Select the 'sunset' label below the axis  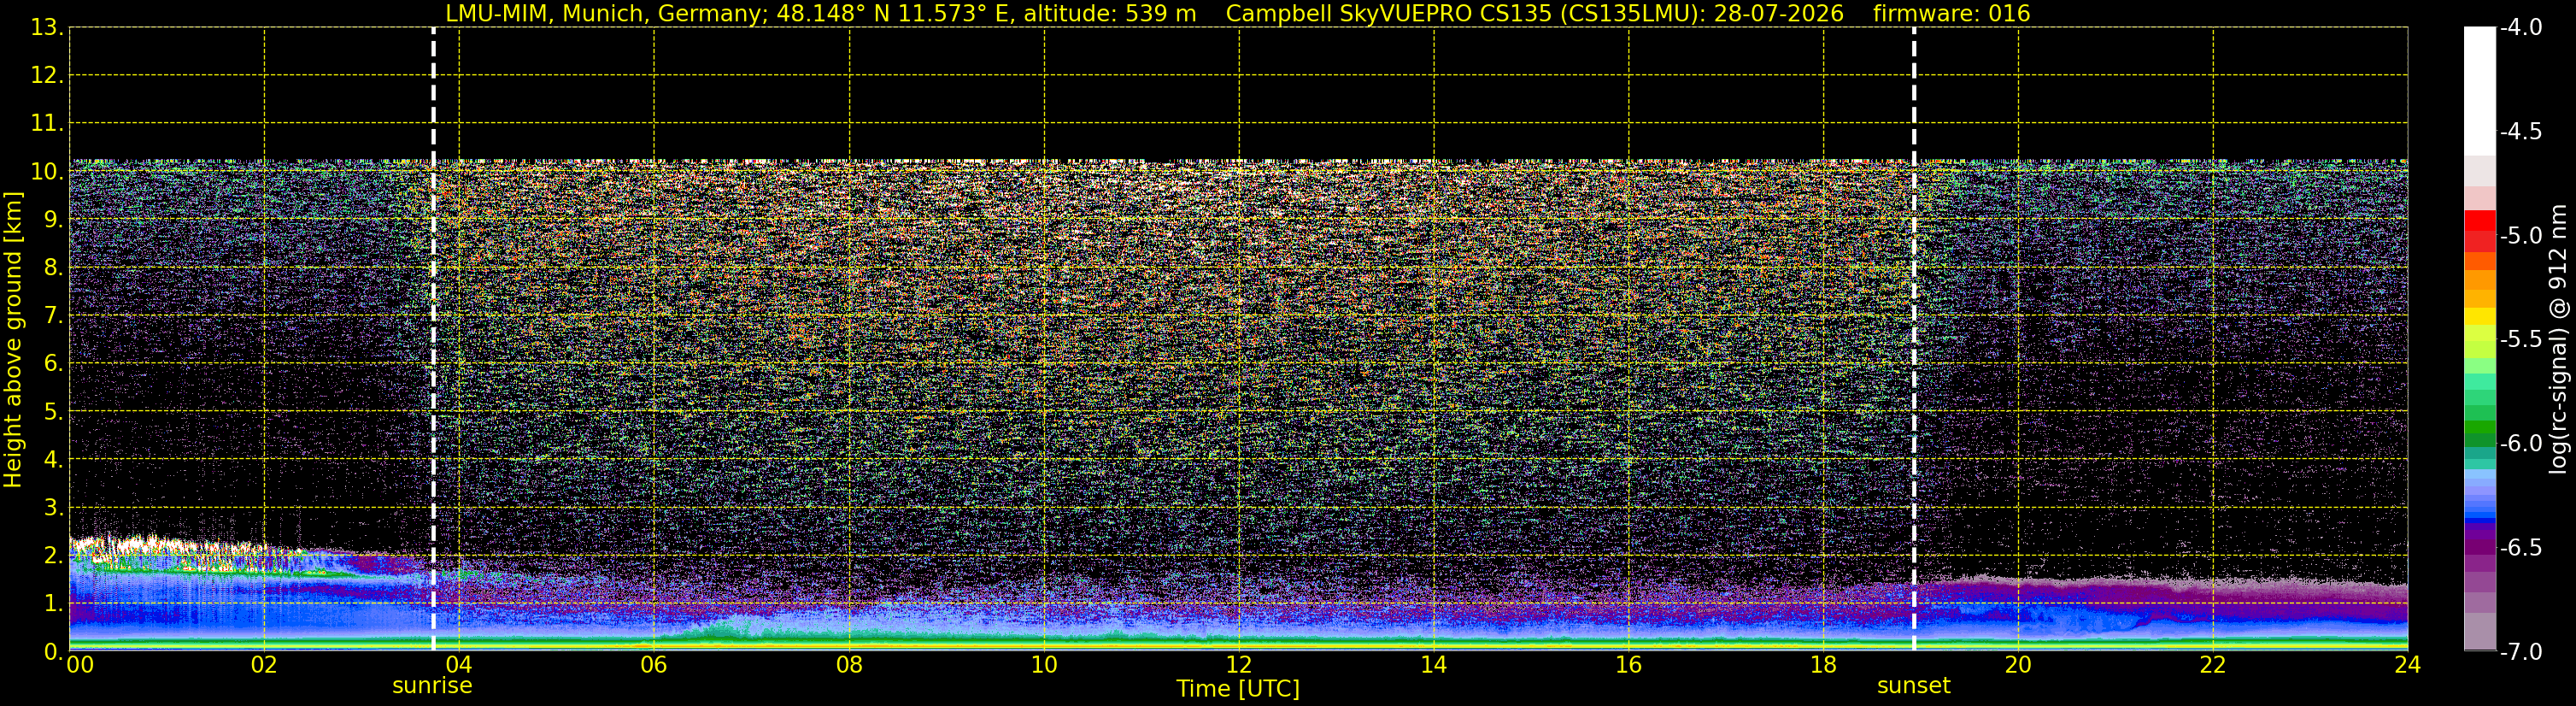coord(1914,686)
